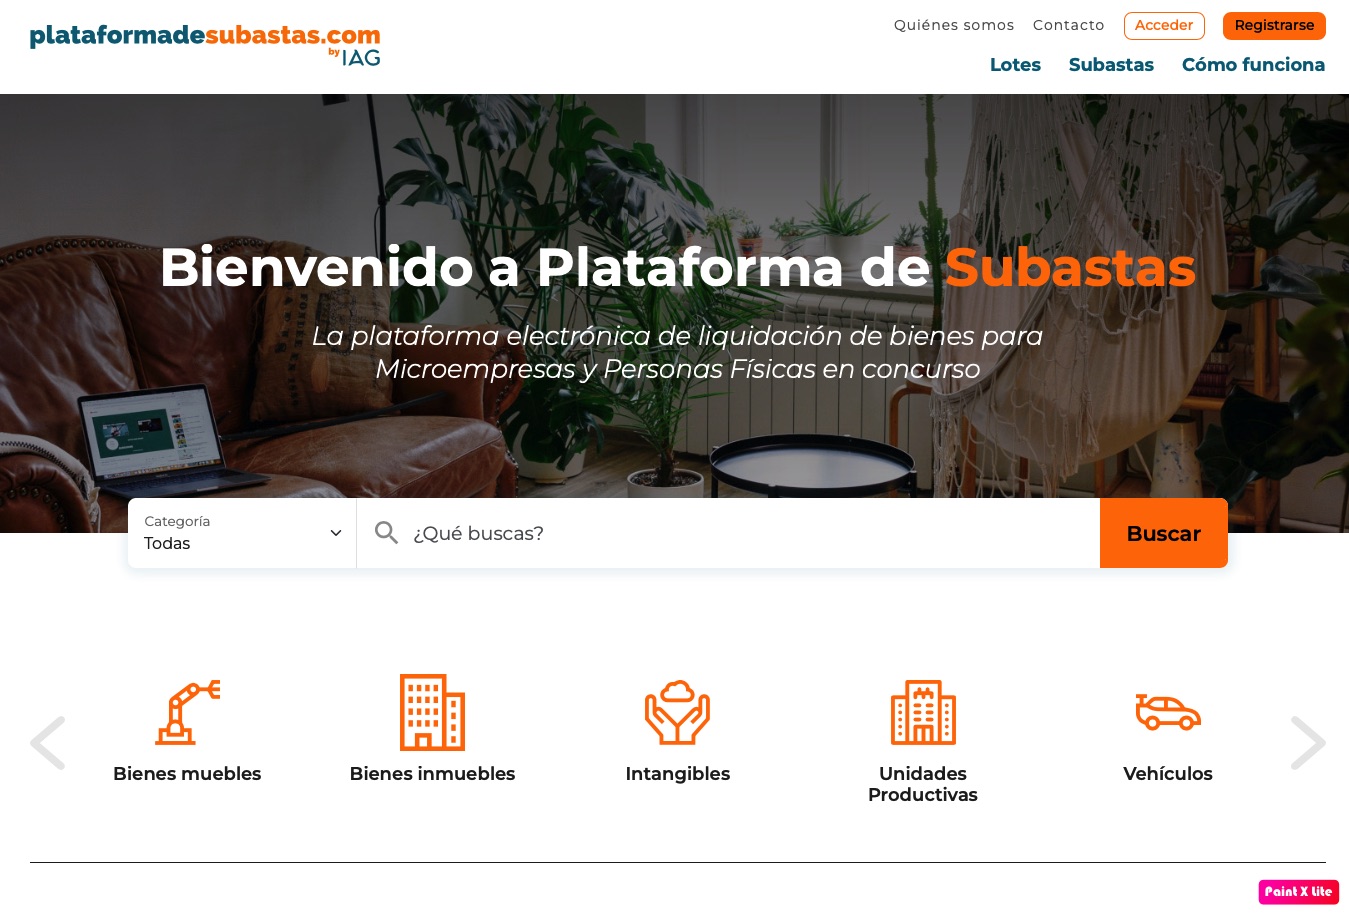The width and height of the screenshot is (1349, 913).
Task: Click the Categoría dropdown chevron arrow
Action: tap(336, 533)
